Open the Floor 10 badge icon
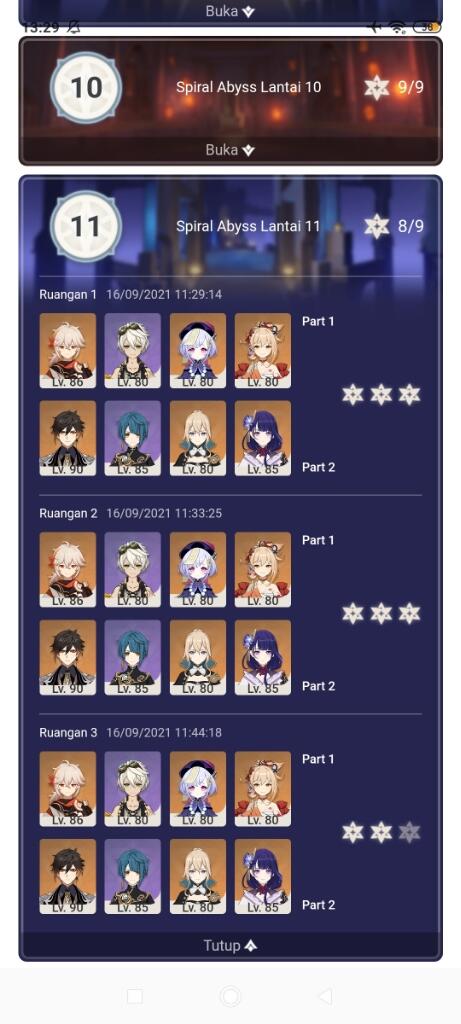This screenshot has height=1024, width=461. pos(86,88)
